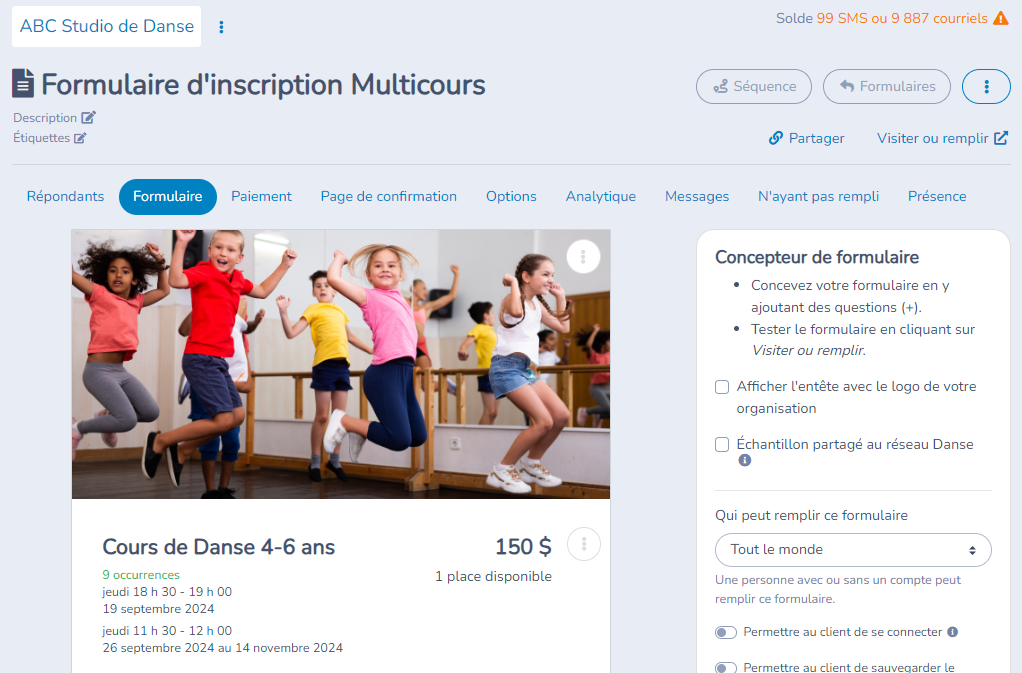
Task: Toggle Permettre au client de se connecter
Action: 725,633
